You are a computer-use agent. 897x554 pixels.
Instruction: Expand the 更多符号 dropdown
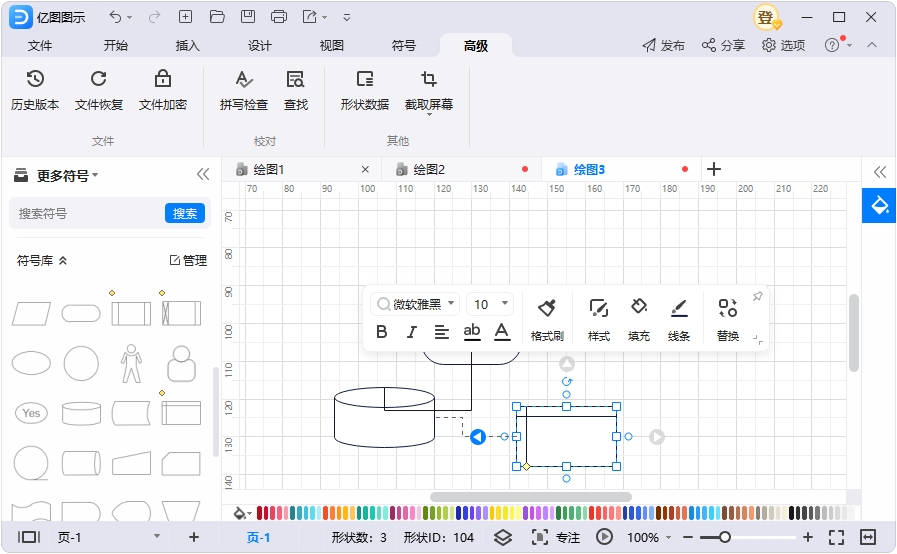click(x=67, y=175)
